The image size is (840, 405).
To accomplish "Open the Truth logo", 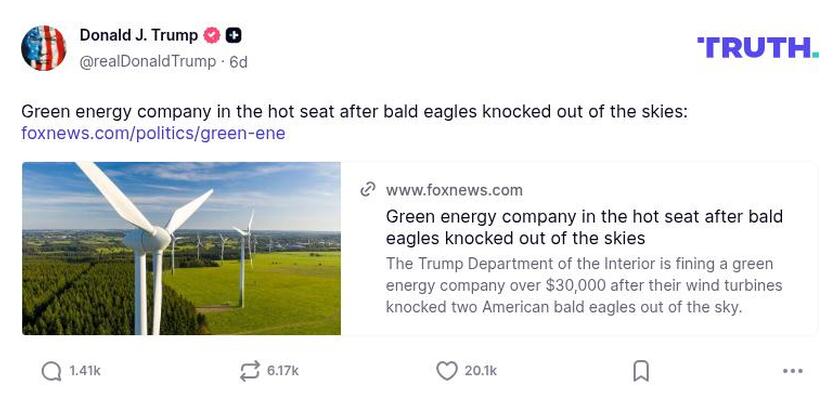I will pyautogui.click(x=757, y=47).
